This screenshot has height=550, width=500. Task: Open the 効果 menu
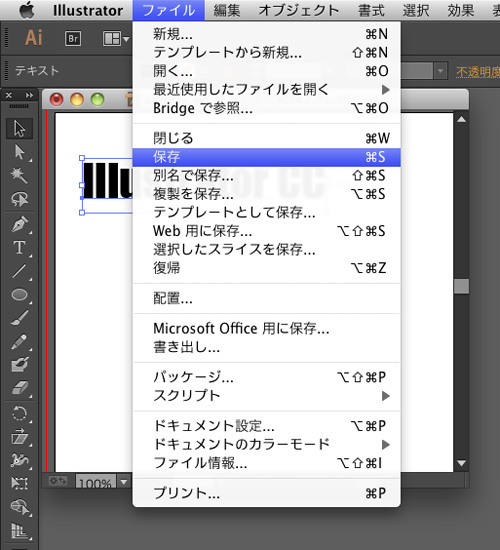coord(461,11)
